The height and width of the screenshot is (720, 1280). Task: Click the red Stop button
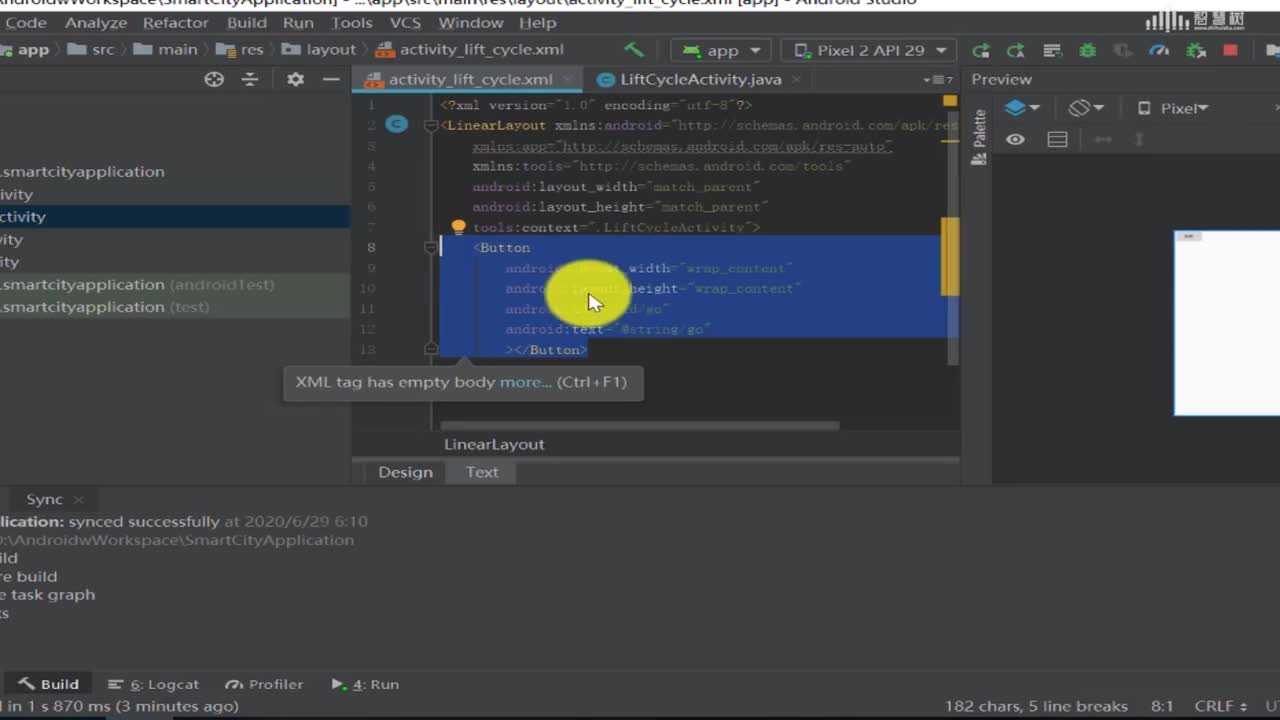pyautogui.click(x=1231, y=50)
